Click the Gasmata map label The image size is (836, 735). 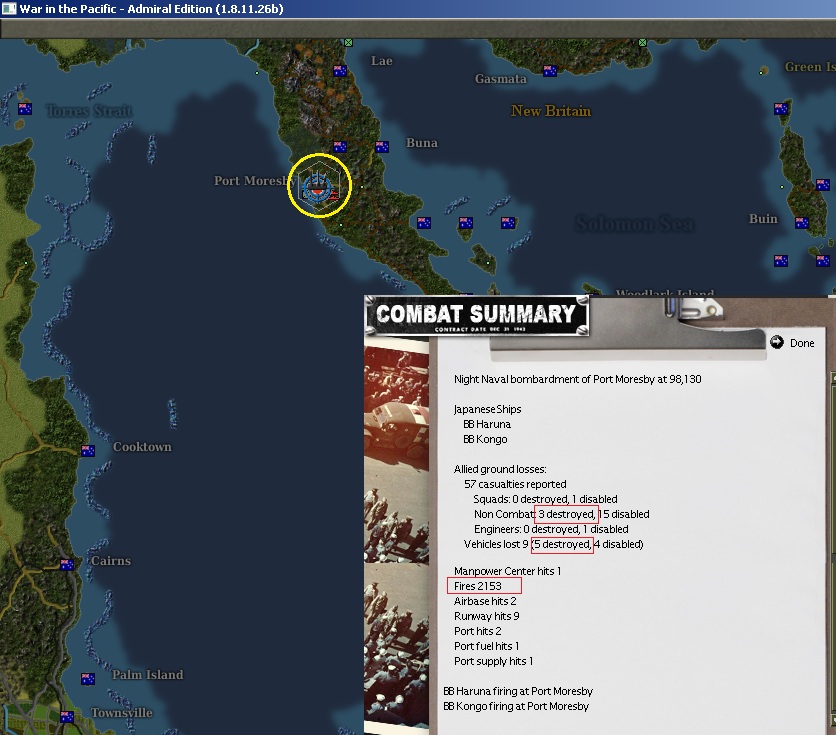[x=501, y=79]
